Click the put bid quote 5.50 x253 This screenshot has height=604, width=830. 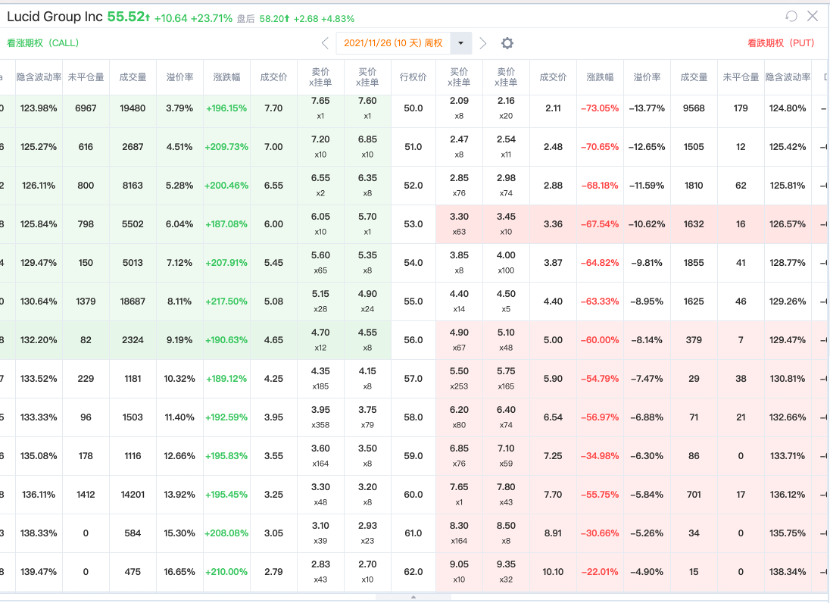tap(459, 379)
